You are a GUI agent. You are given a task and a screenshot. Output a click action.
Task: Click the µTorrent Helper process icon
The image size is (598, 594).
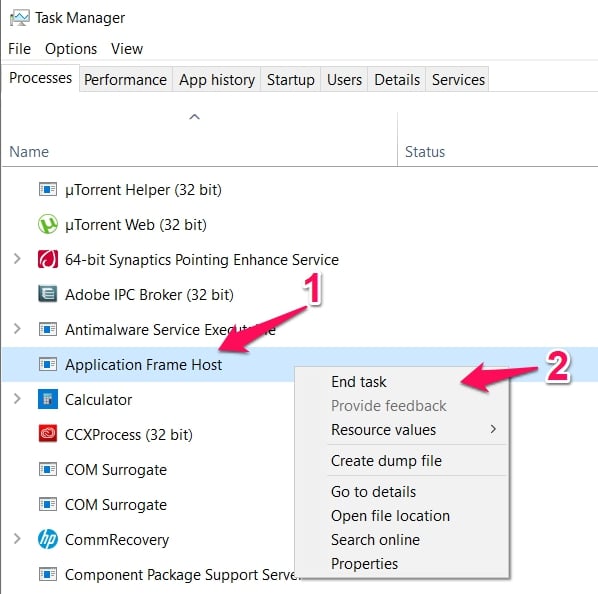(48, 189)
